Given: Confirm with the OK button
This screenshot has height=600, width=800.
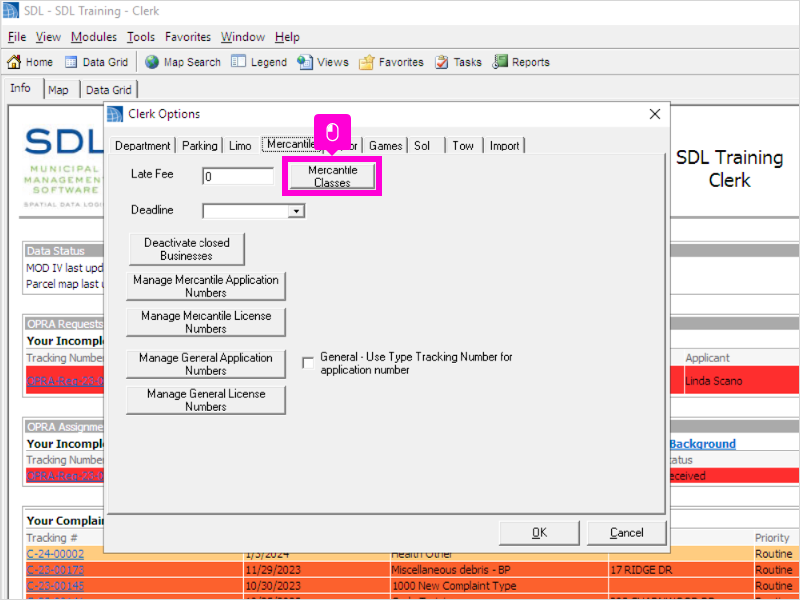Looking at the screenshot, I should [539, 533].
